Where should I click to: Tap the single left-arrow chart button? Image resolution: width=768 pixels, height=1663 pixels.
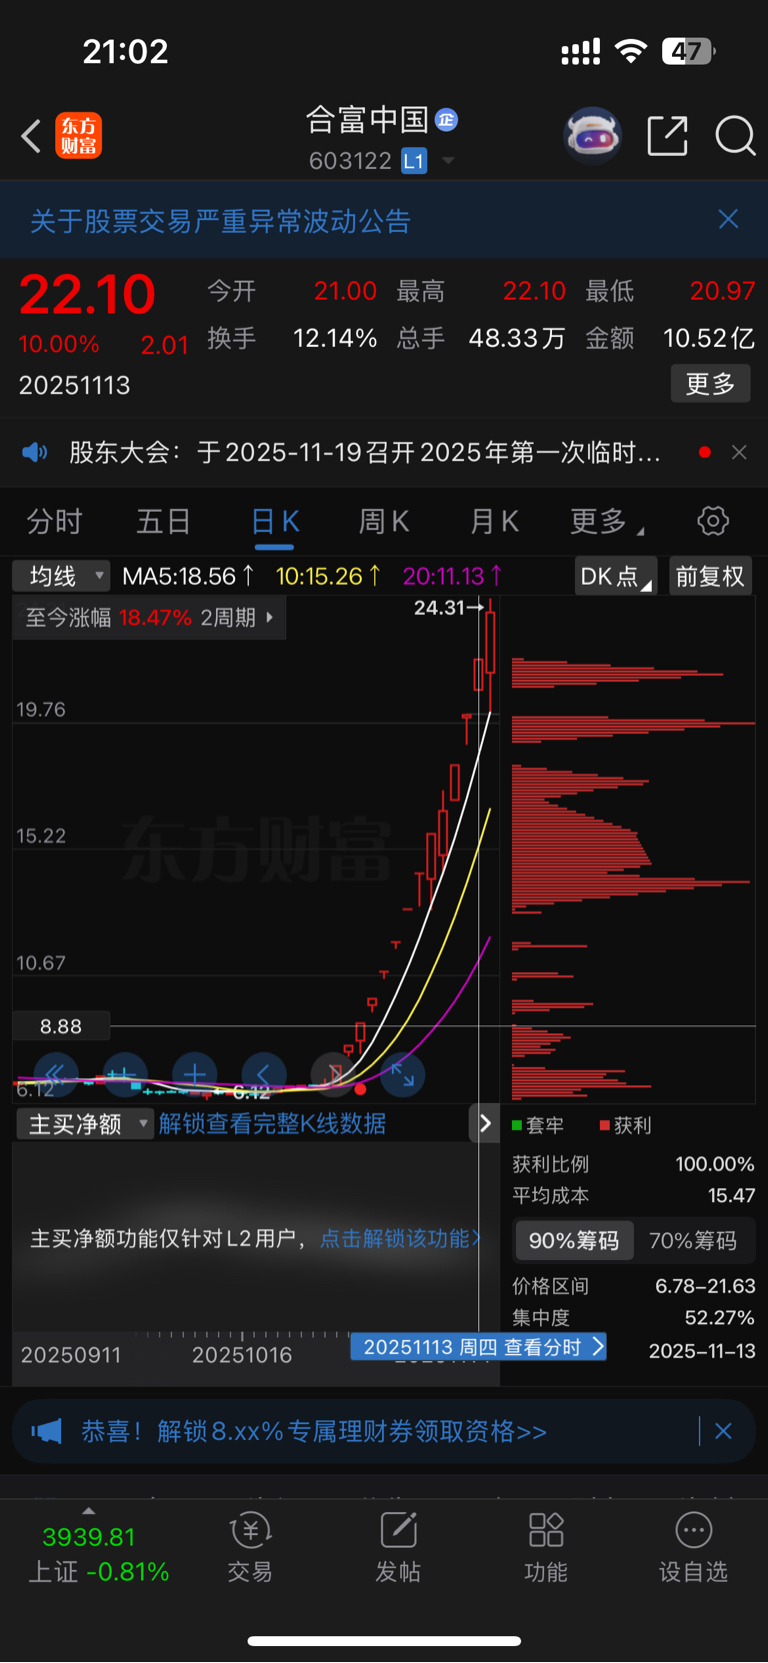(x=264, y=1075)
